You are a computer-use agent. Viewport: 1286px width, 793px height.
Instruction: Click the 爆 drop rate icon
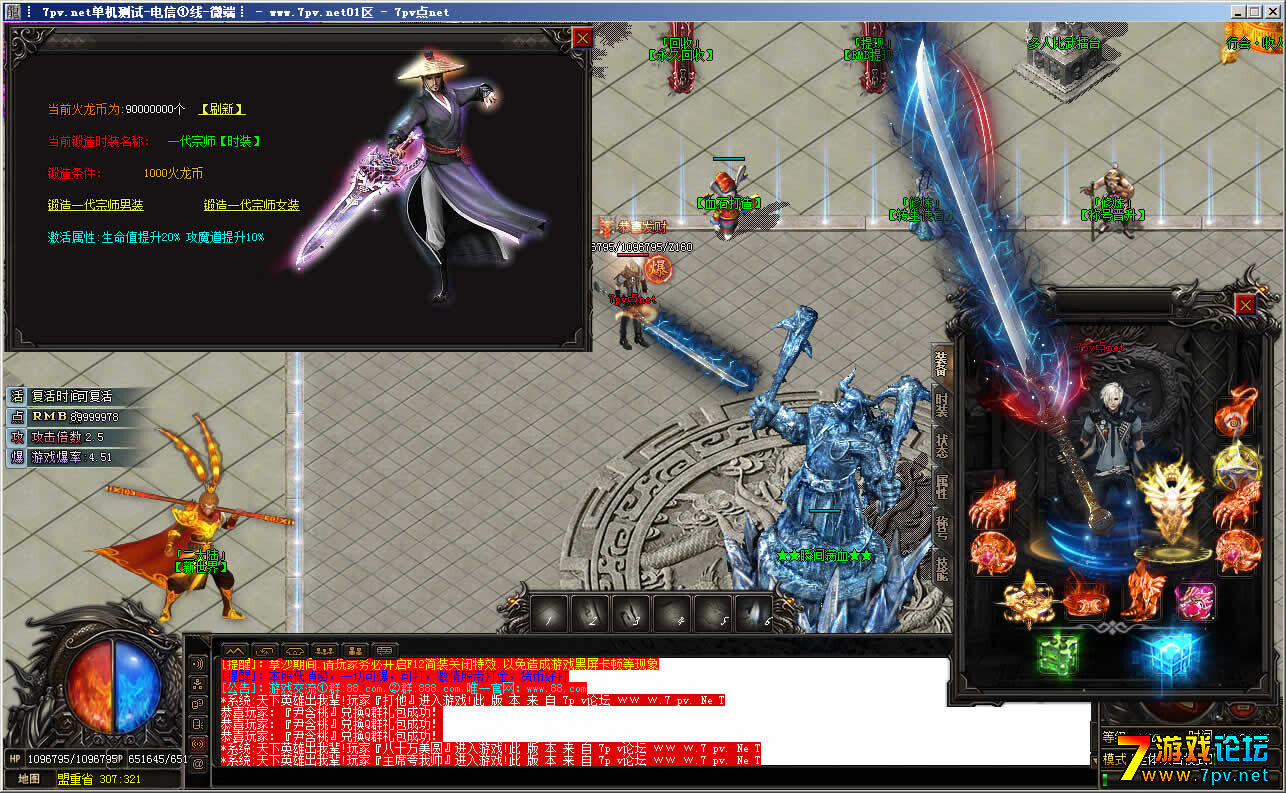tap(16, 457)
